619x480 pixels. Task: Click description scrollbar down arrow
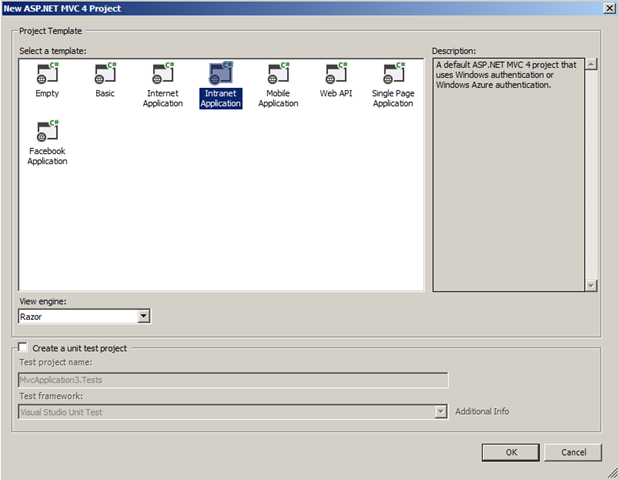point(591,285)
